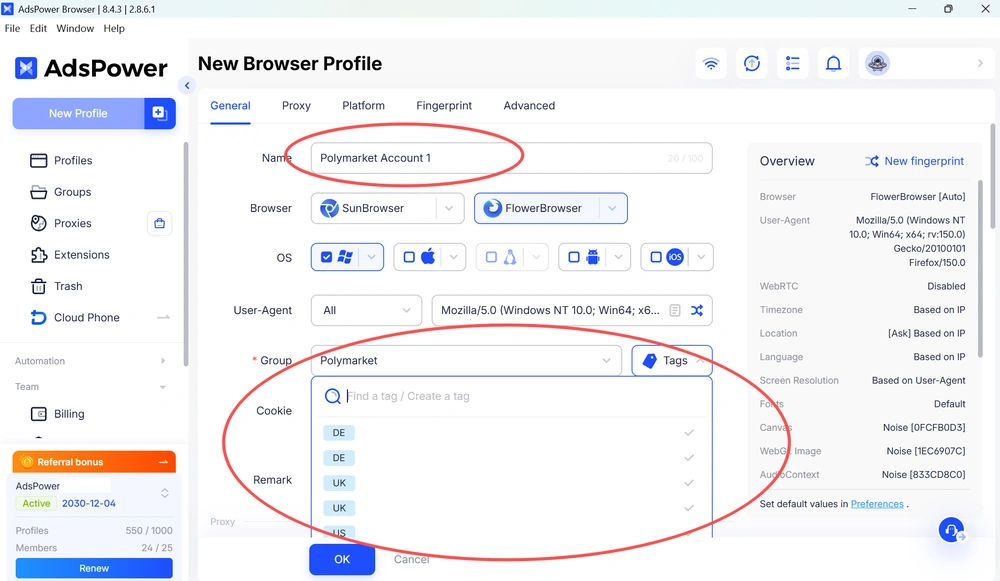Open the network status Wi-Fi icon

pos(710,64)
